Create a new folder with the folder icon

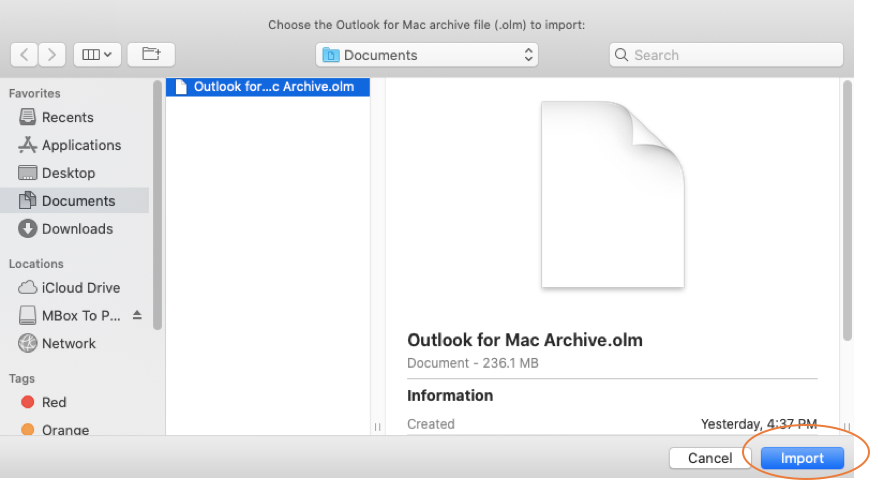[x=151, y=54]
